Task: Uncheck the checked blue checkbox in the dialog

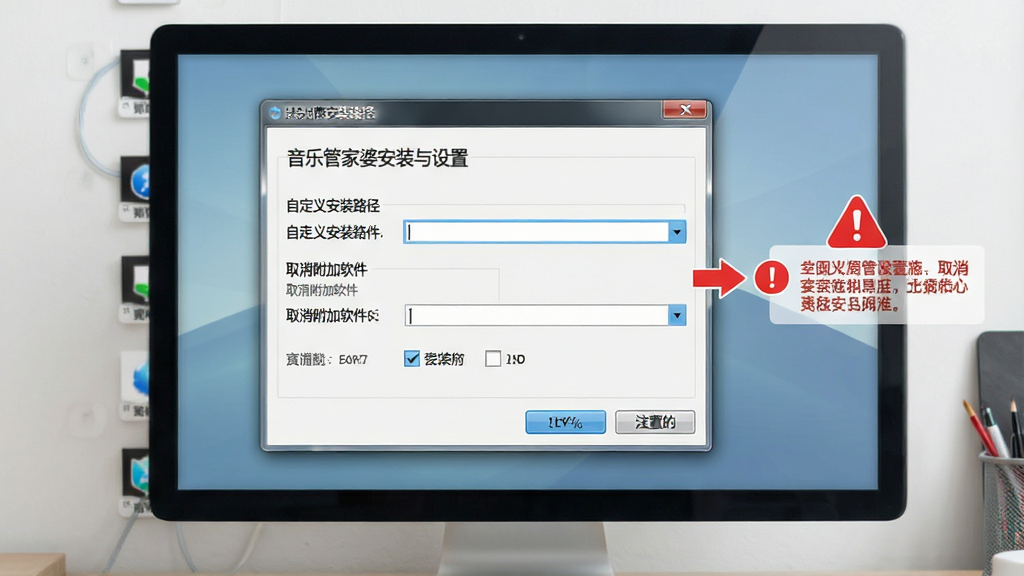Action: click(x=411, y=359)
